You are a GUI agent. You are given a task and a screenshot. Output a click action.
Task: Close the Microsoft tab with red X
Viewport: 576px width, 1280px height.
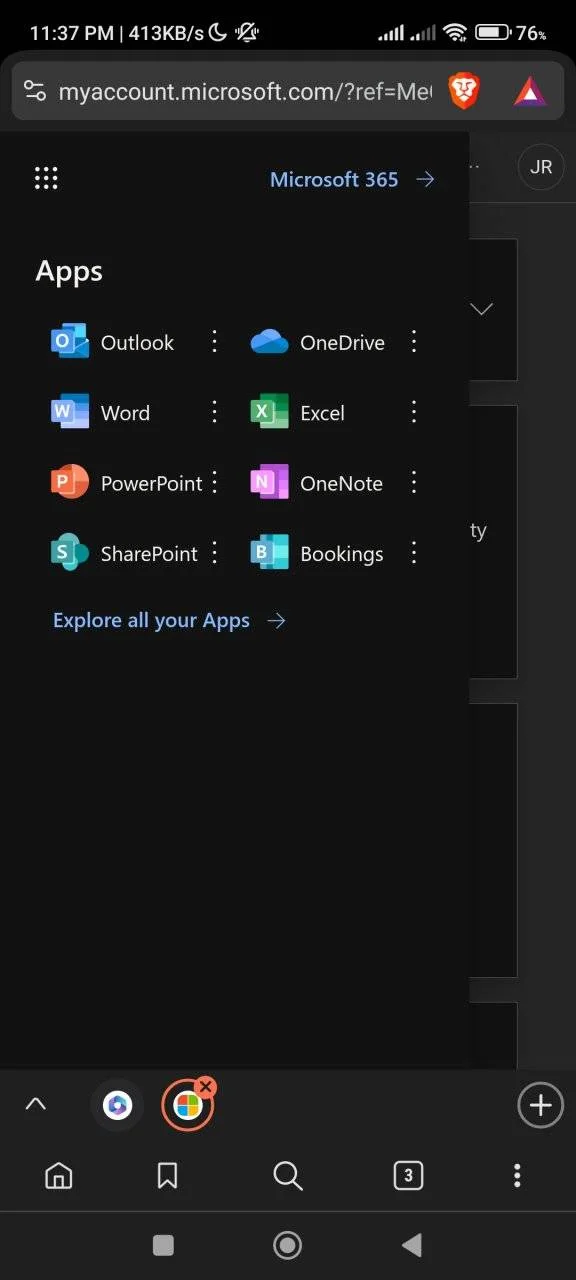(206, 1086)
